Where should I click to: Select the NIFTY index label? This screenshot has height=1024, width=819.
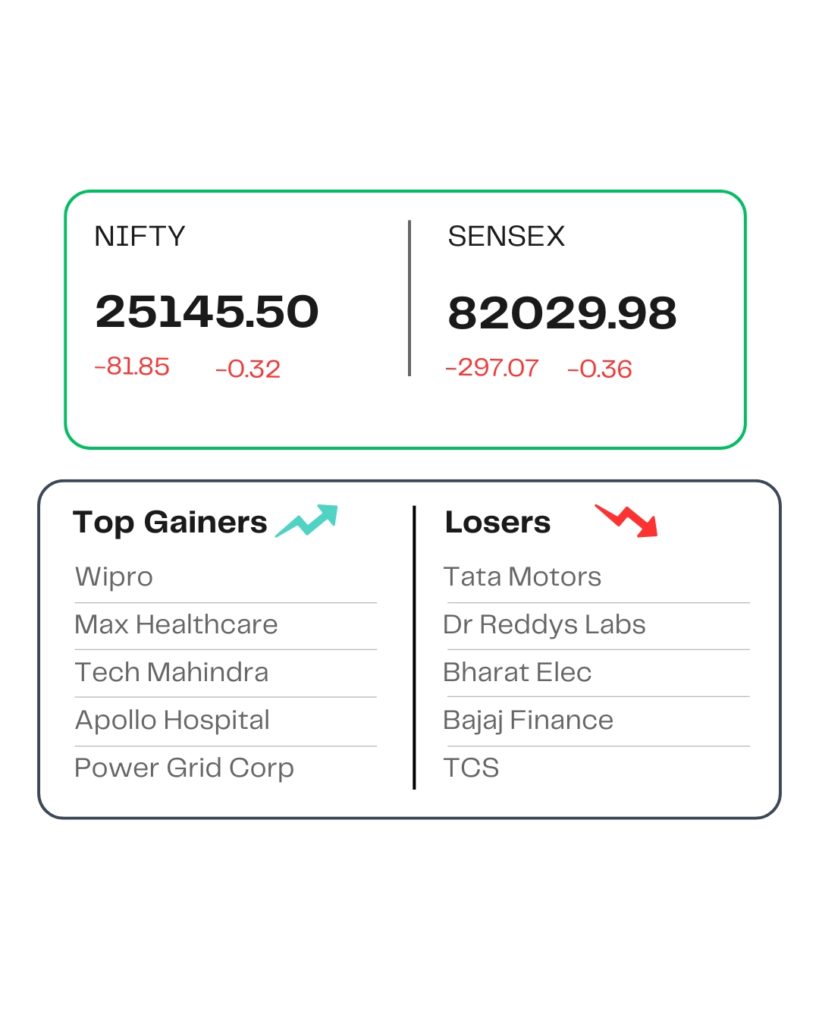pyautogui.click(x=140, y=237)
